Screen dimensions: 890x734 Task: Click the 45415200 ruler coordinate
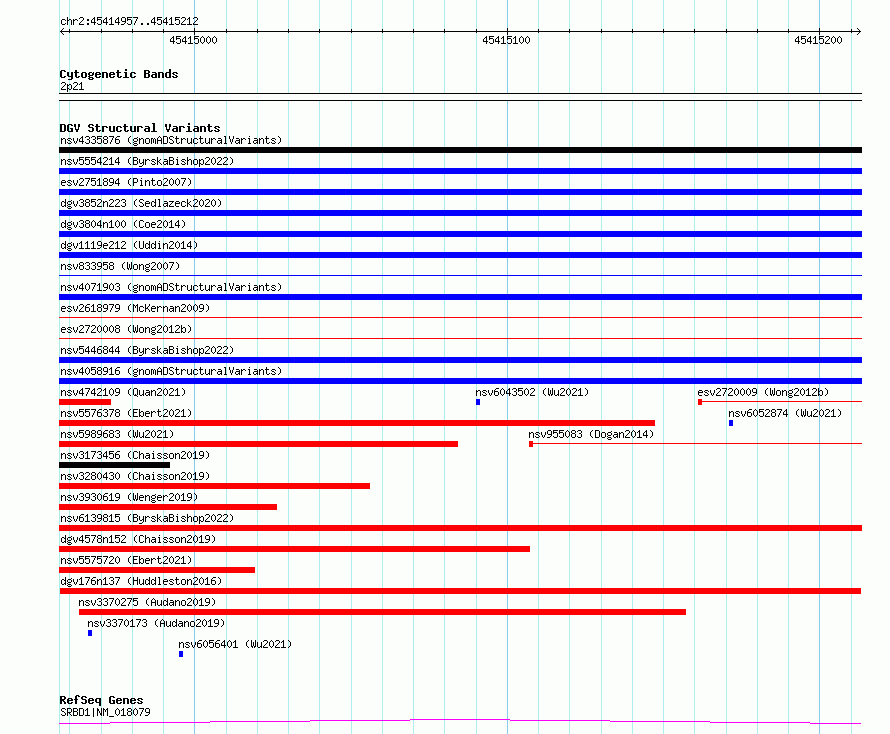pos(818,40)
